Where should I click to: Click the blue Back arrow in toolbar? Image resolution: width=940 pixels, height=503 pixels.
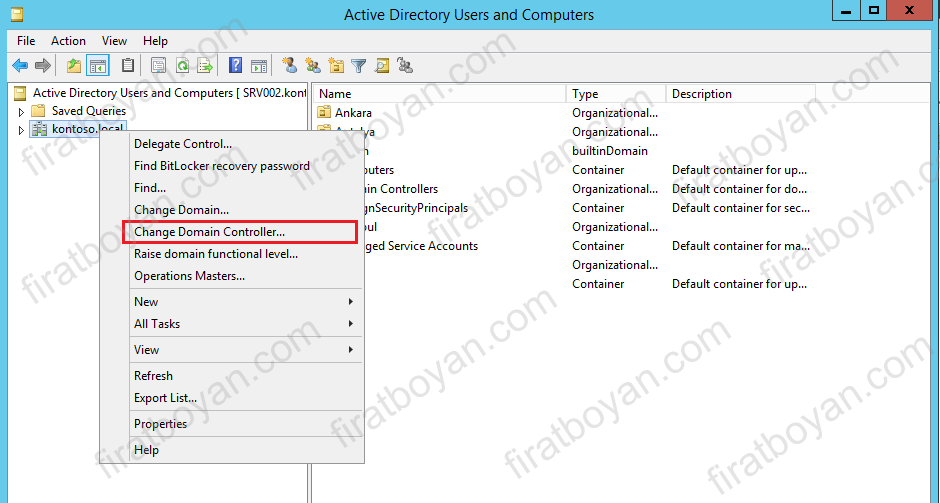[x=20, y=65]
